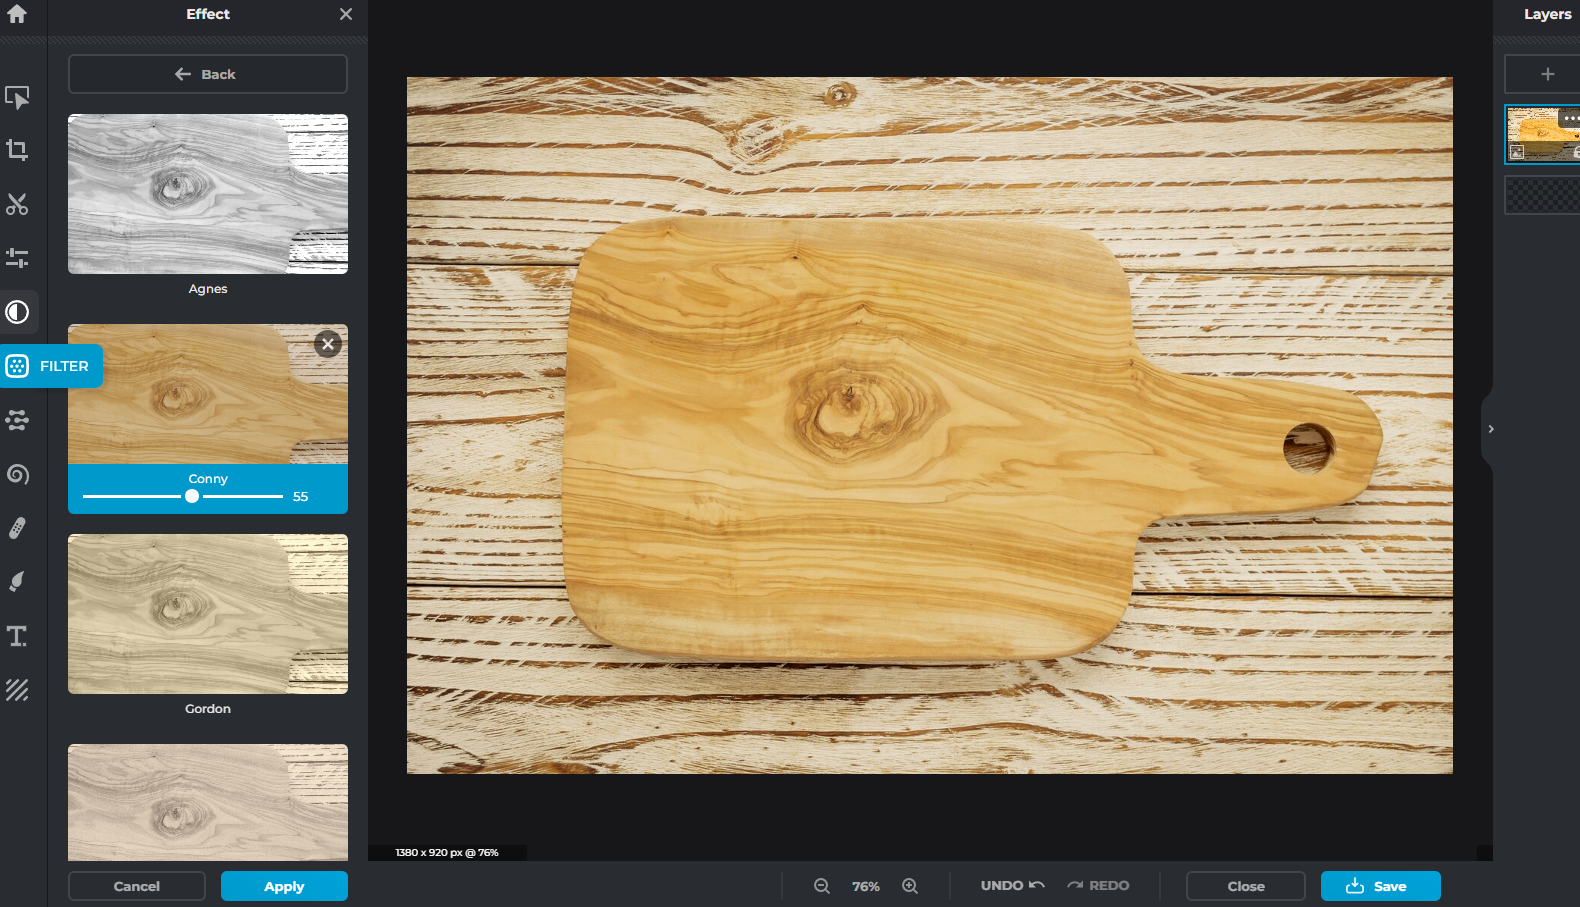Image resolution: width=1580 pixels, height=907 pixels.
Task: Save the edited image
Action: 1380,886
